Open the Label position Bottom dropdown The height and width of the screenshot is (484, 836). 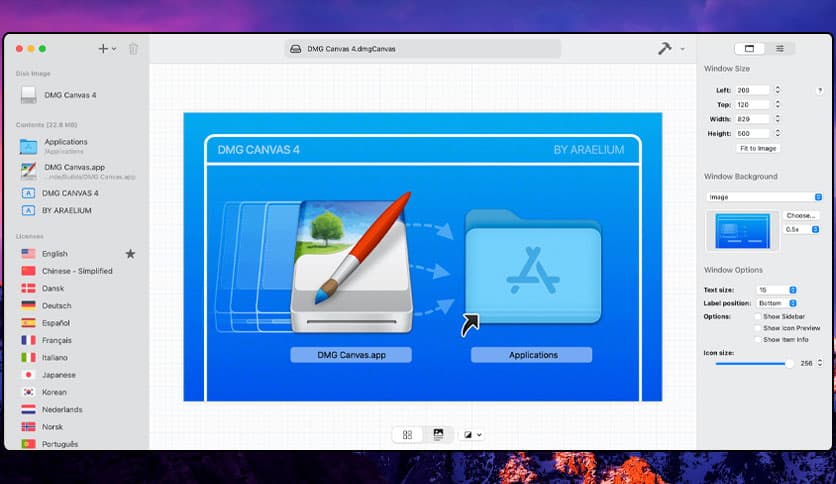[777, 303]
